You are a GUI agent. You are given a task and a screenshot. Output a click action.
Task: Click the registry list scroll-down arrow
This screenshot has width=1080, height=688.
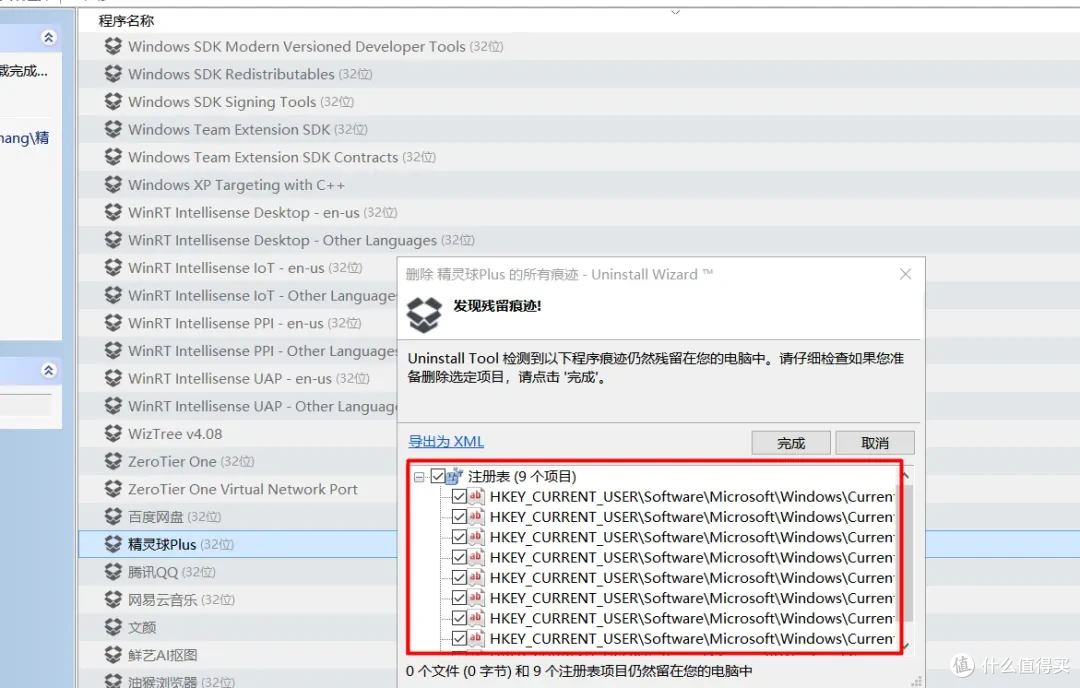(x=906, y=646)
